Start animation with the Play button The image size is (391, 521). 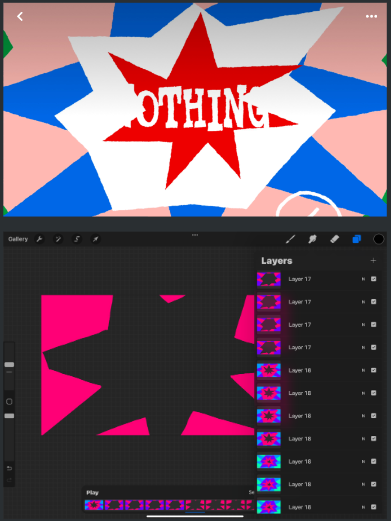pos(92,492)
